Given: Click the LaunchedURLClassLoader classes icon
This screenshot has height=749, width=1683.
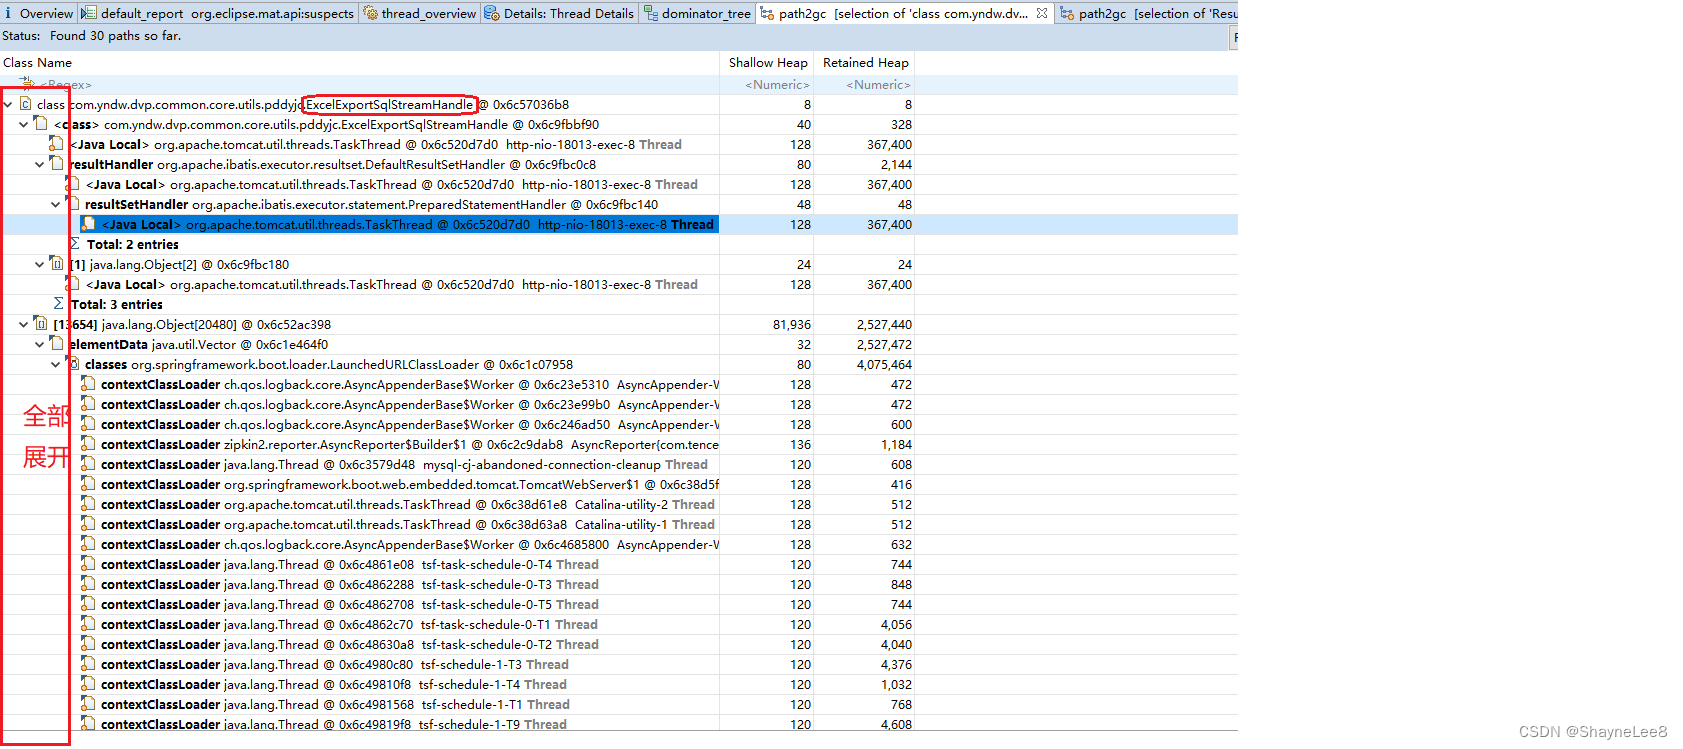Looking at the screenshot, I should [x=73, y=364].
